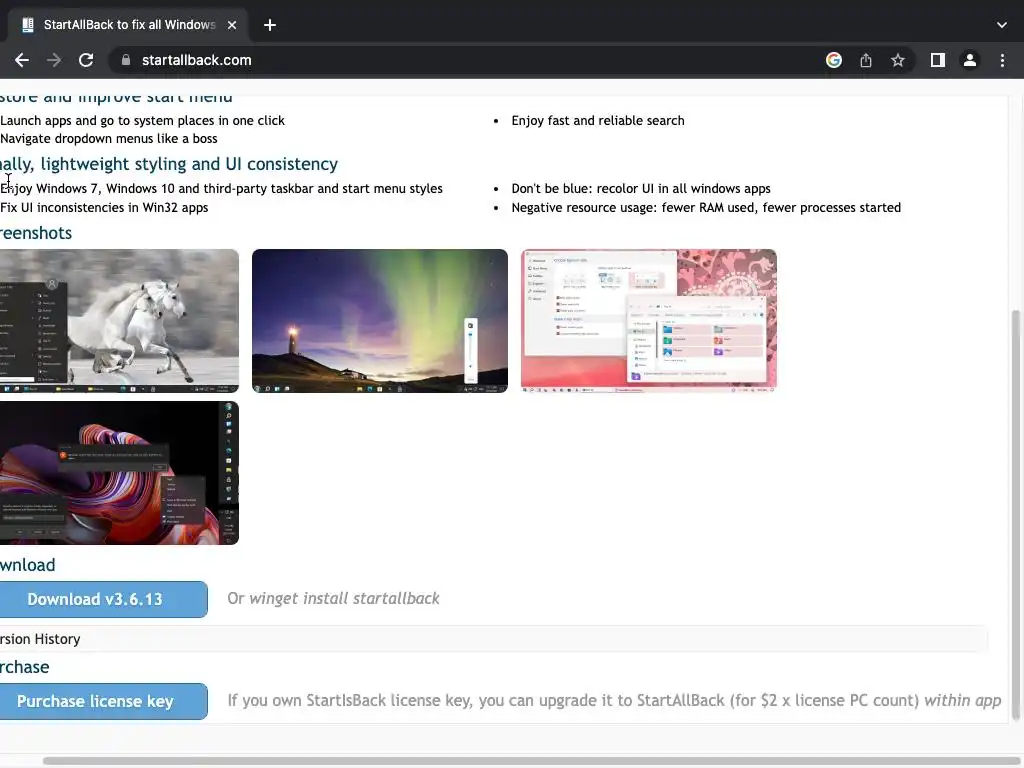This screenshot has width=1024, height=768.
Task: Open the profile account menu
Action: (x=970, y=60)
